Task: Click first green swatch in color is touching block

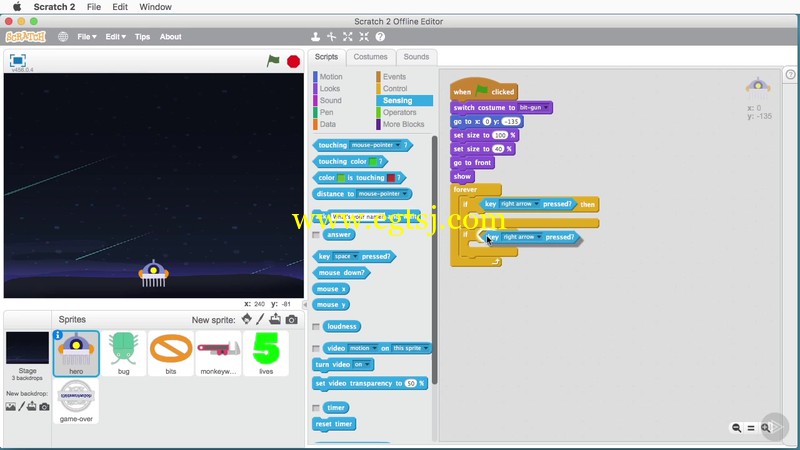Action: (x=341, y=178)
